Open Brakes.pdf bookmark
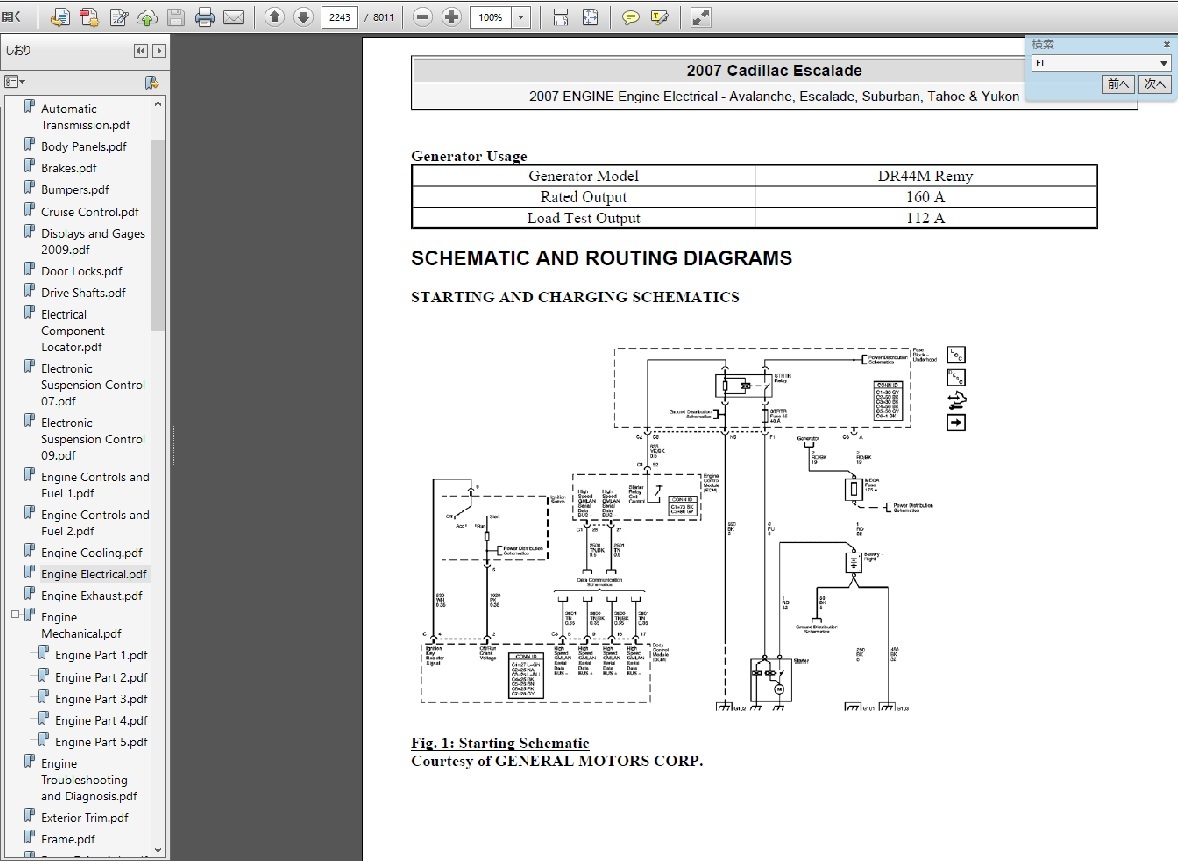Image resolution: width=1178 pixels, height=861 pixels. (68, 168)
